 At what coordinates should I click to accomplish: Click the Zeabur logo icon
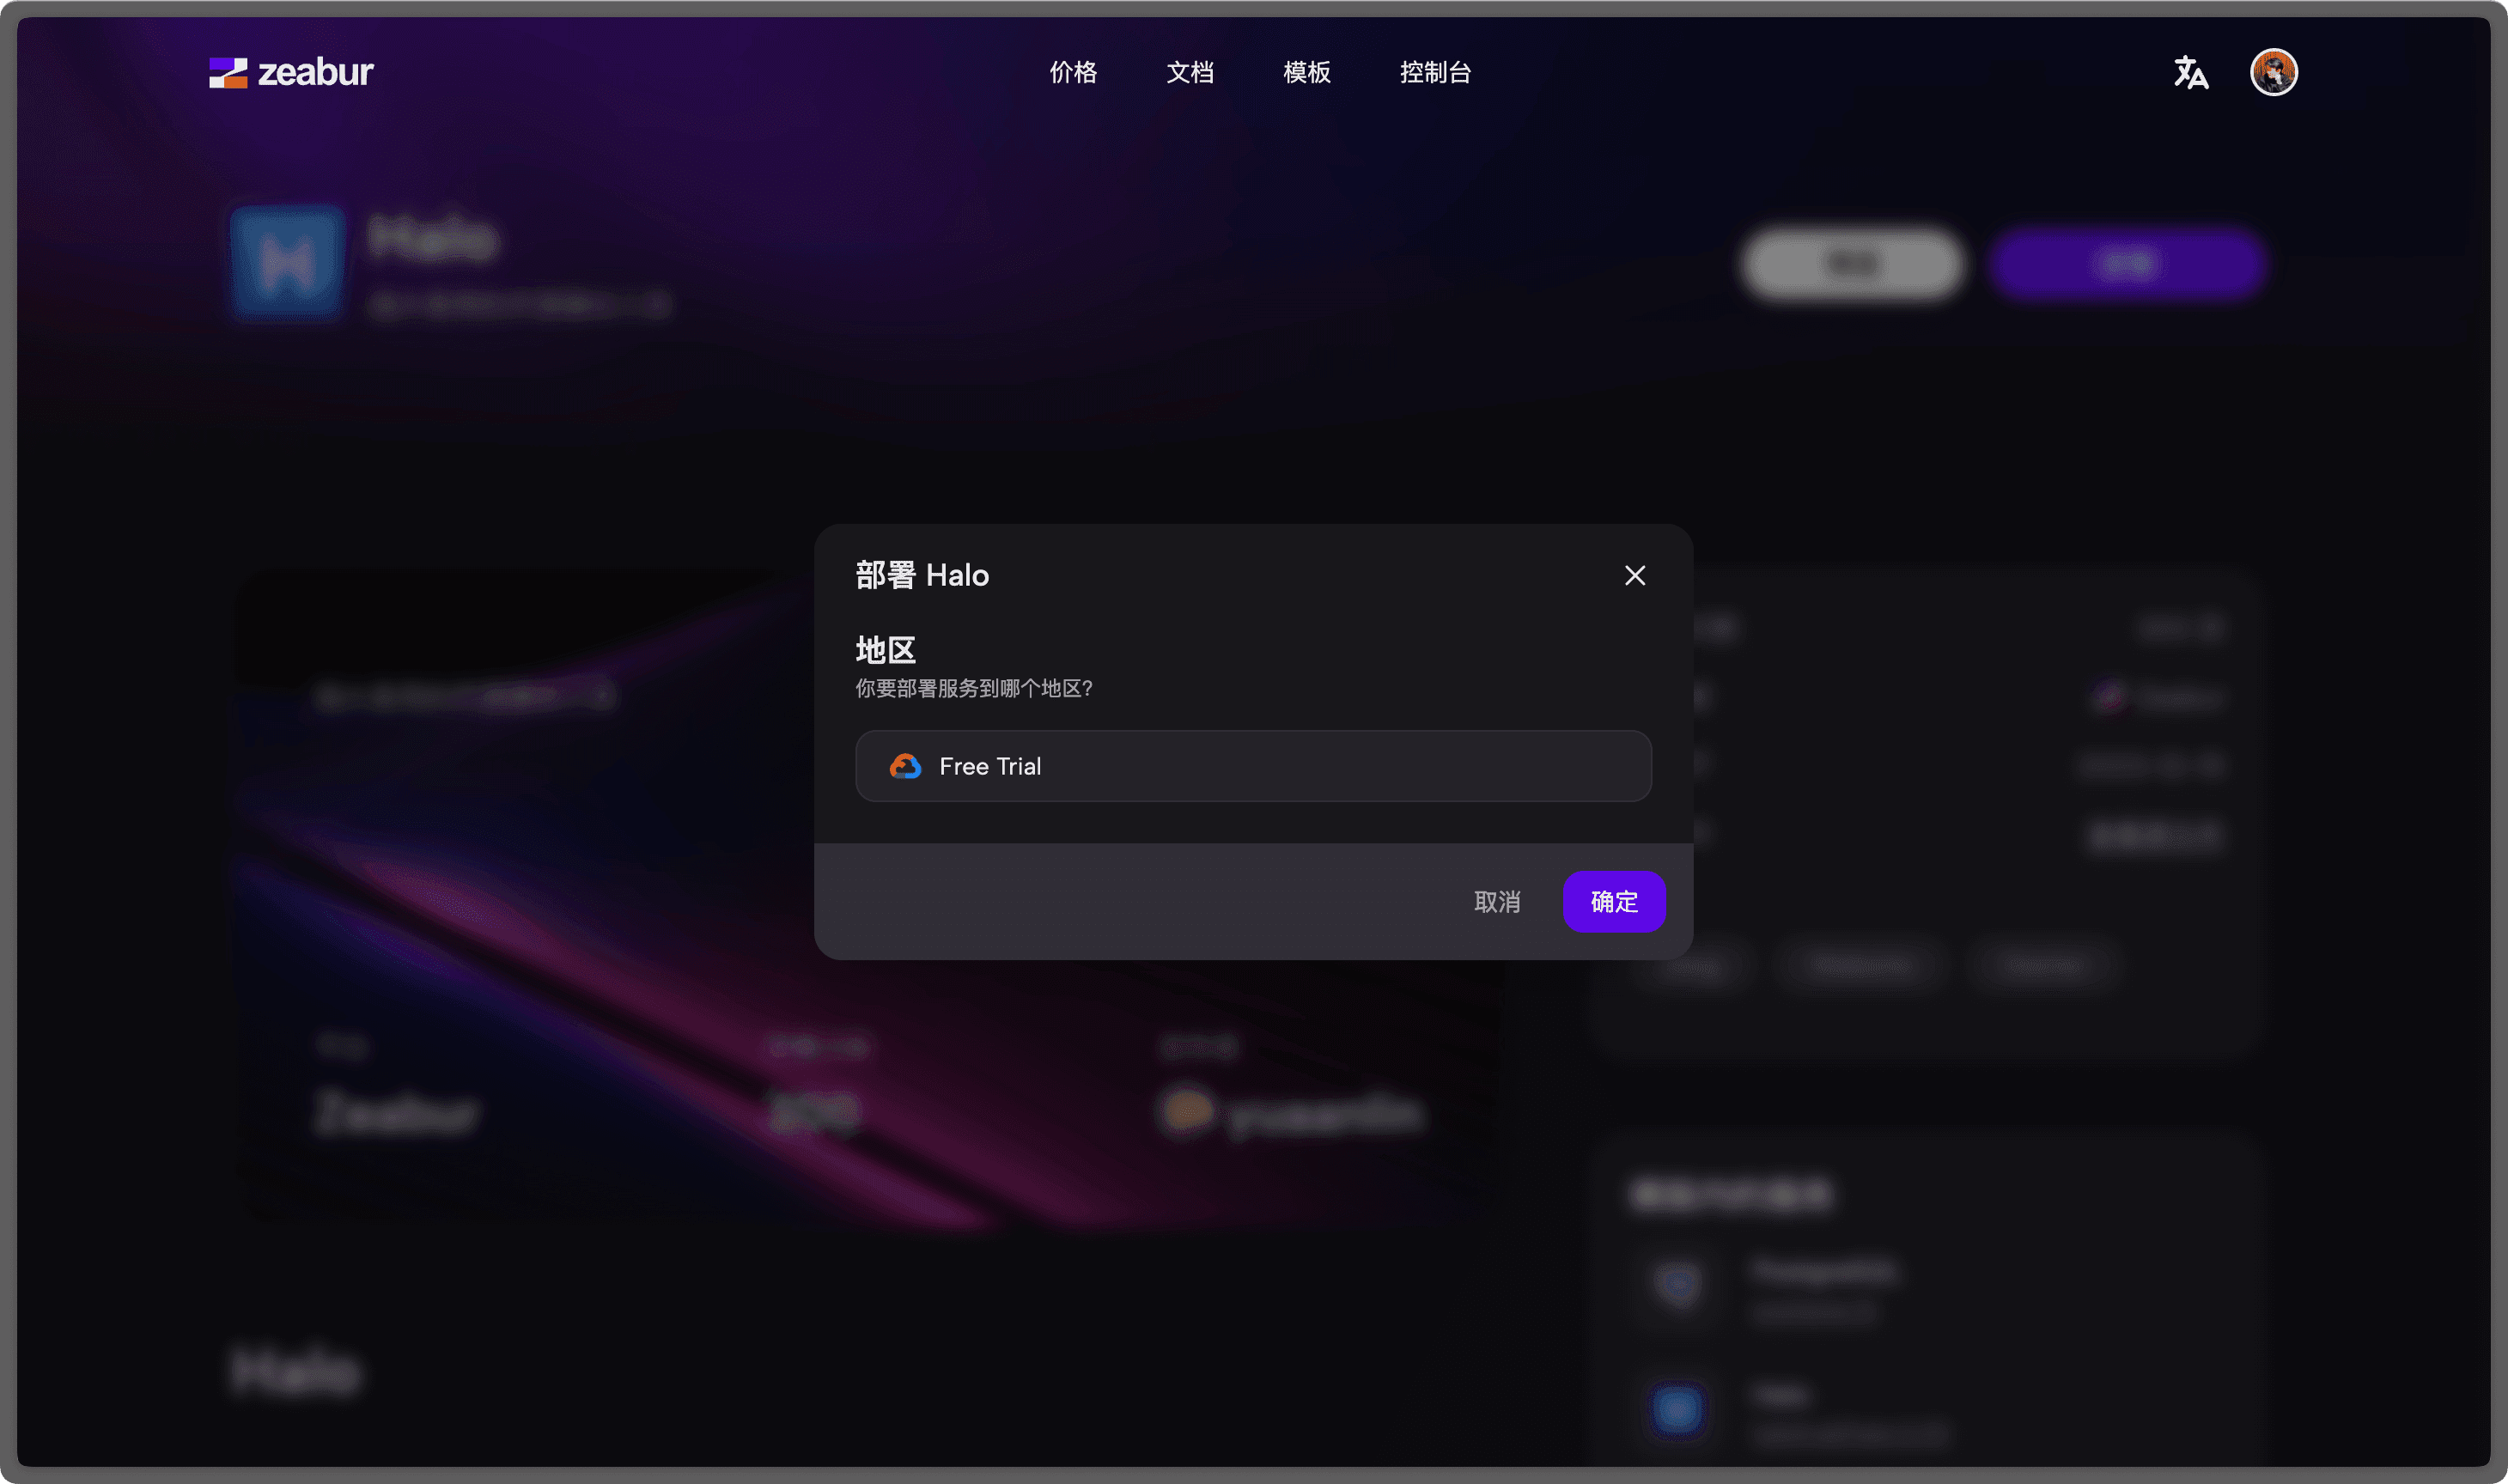tap(226, 72)
